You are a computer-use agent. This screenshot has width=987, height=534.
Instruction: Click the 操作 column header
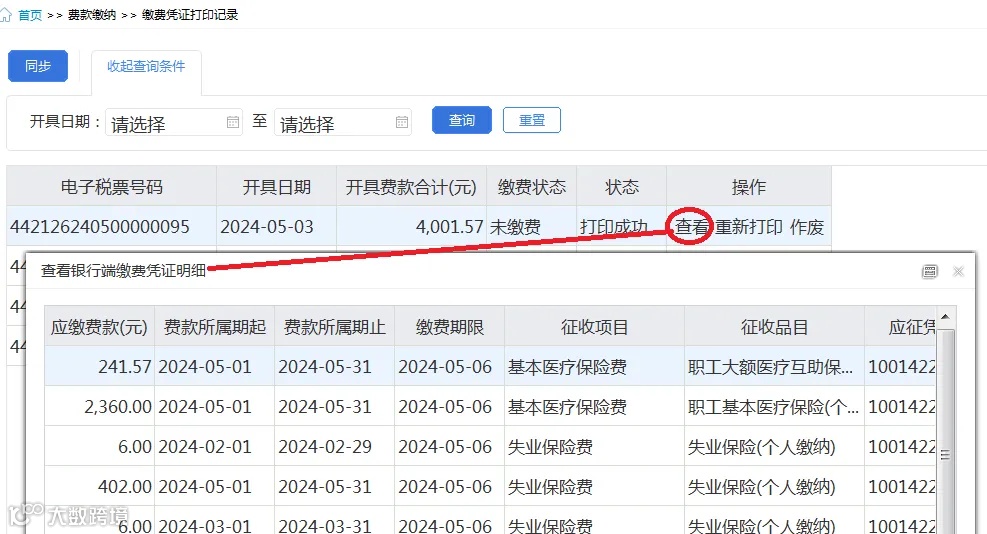coord(749,187)
